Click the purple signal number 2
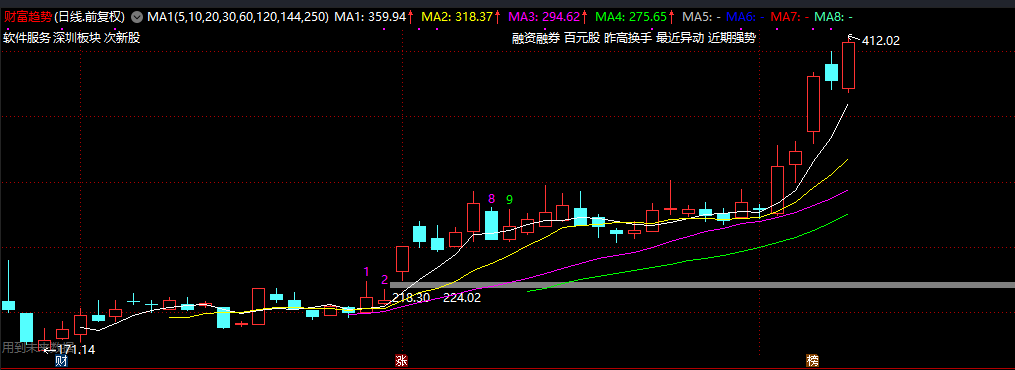This screenshot has height=370, width=1015. click(385, 279)
